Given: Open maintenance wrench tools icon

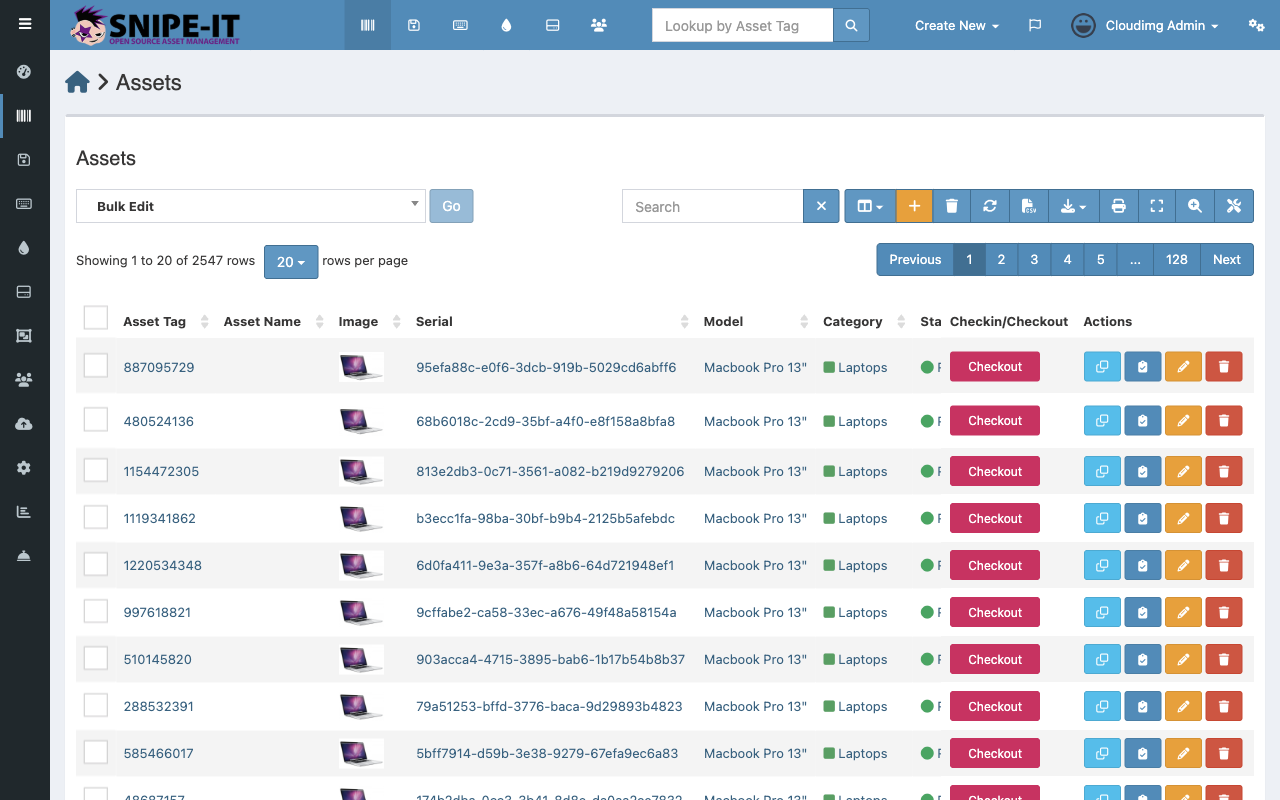Looking at the screenshot, I should coord(1234,206).
